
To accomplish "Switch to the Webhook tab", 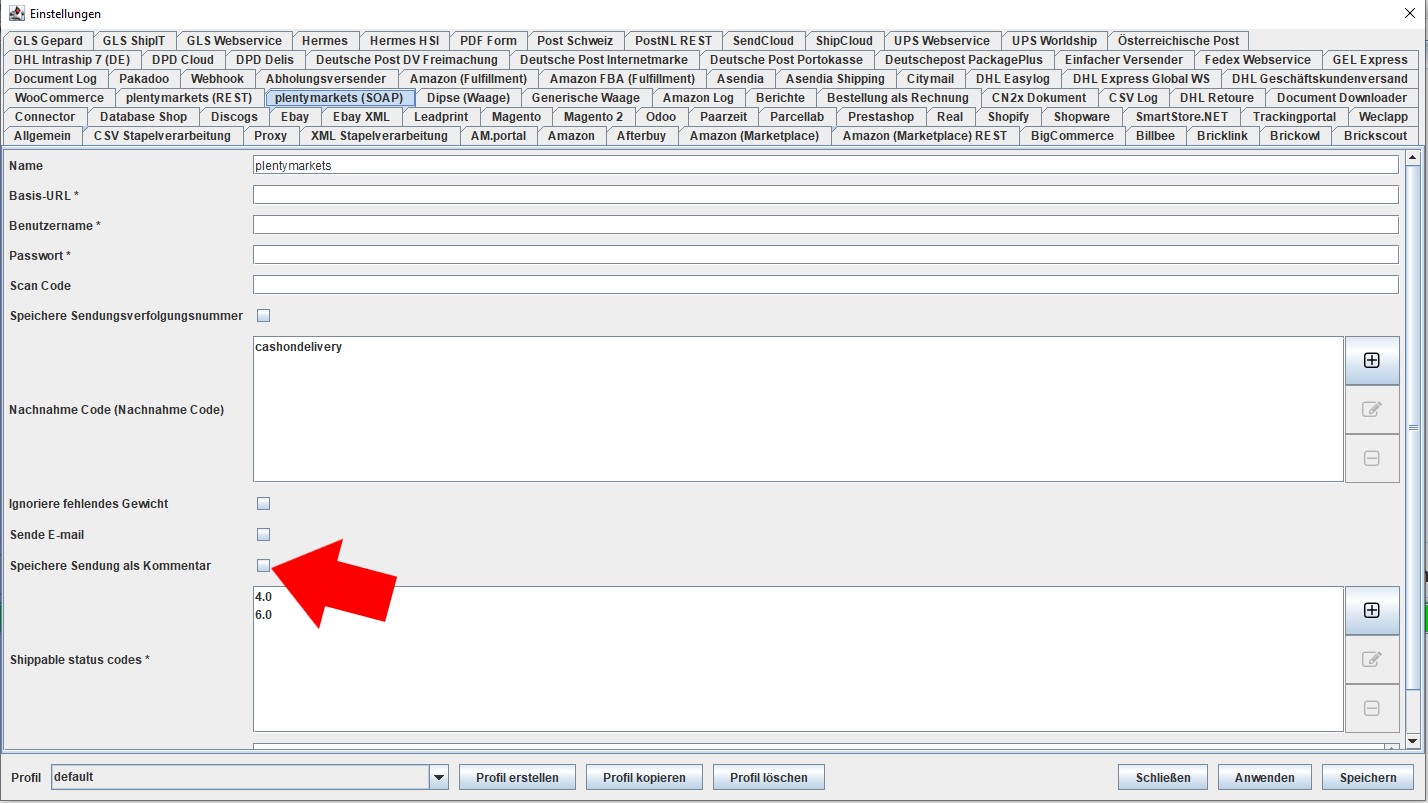I will (217, 79).
